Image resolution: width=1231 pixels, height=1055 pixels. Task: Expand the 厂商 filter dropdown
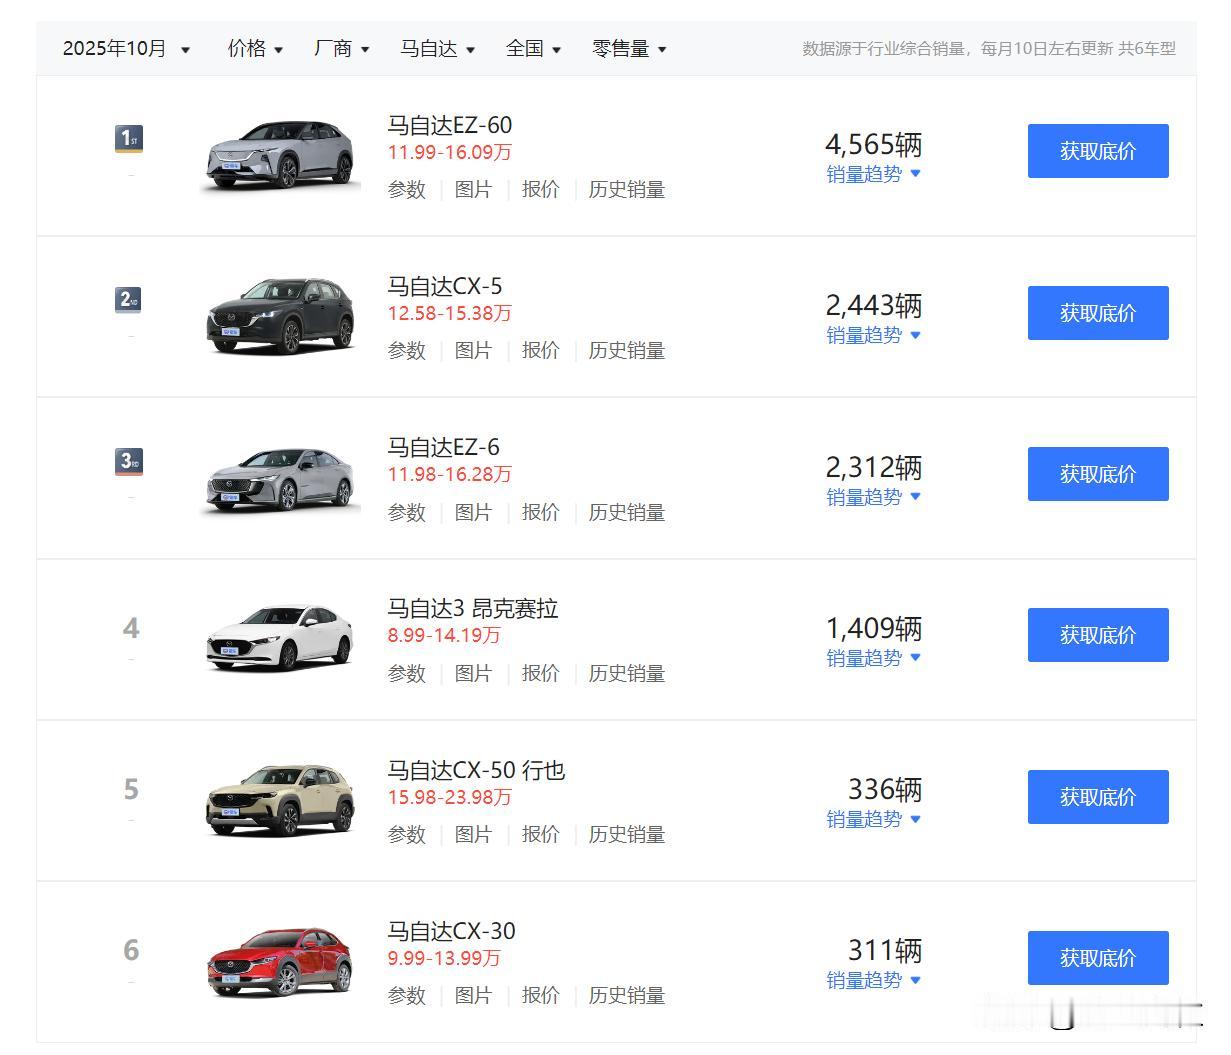[341, 49]
